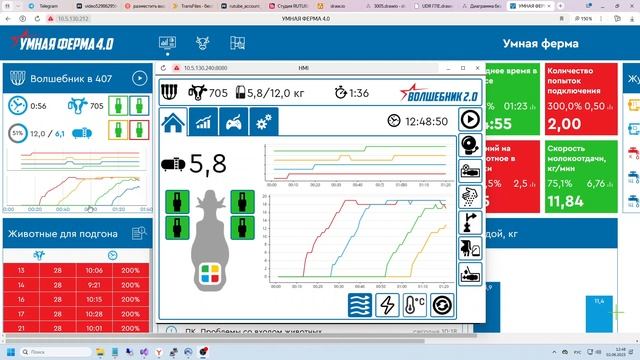Screen dimensions: 640x360
Task: Click the milk tank icon beside 5,8
Action: (173, 164)
